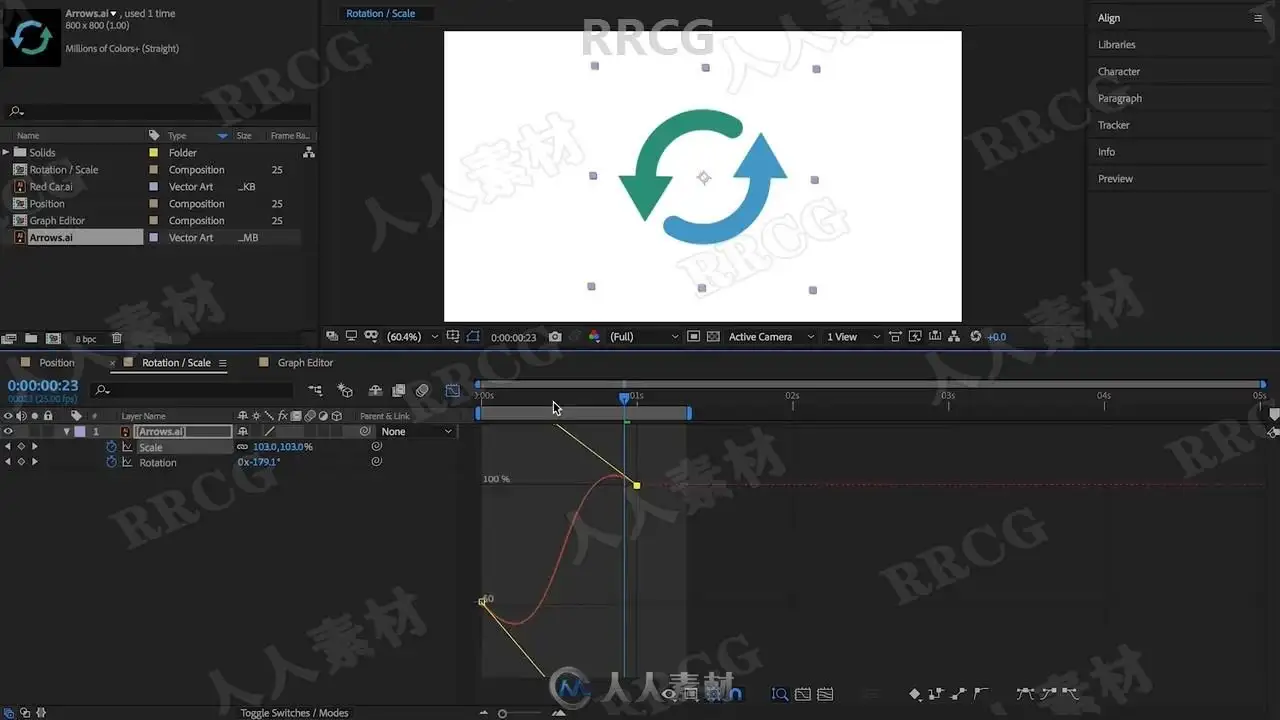Add or remove Scale keyframe diamond
The height and width of the screenshot is (720, 1280).
(x=21, y=447)
